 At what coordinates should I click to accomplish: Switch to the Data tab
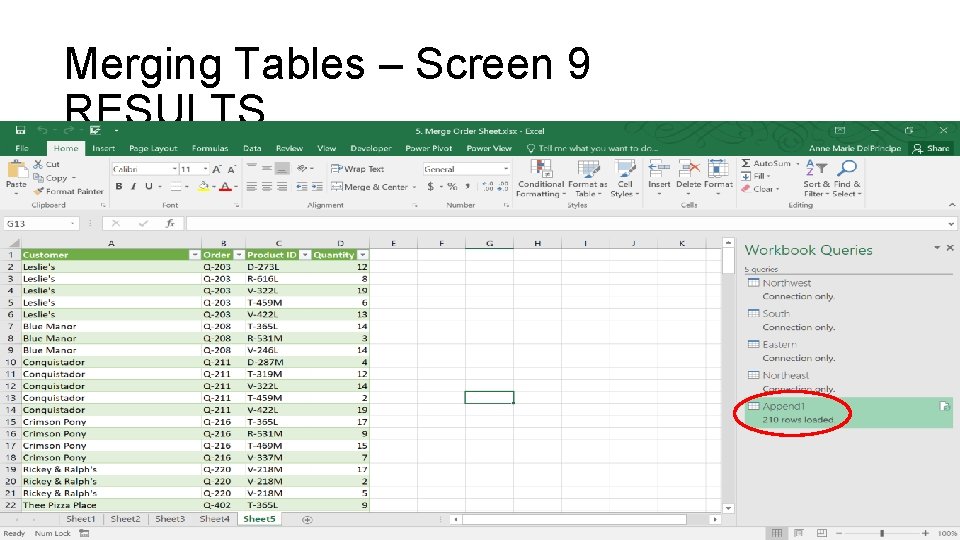(x=252, y=148)
